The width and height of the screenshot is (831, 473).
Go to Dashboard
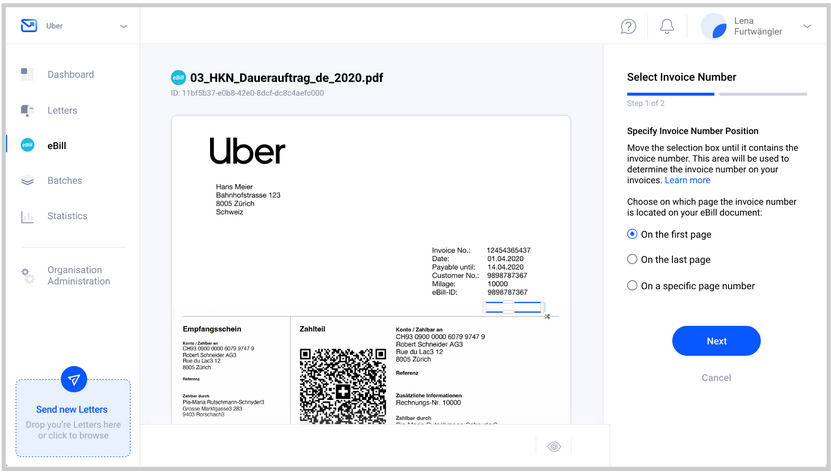[70, 74]
